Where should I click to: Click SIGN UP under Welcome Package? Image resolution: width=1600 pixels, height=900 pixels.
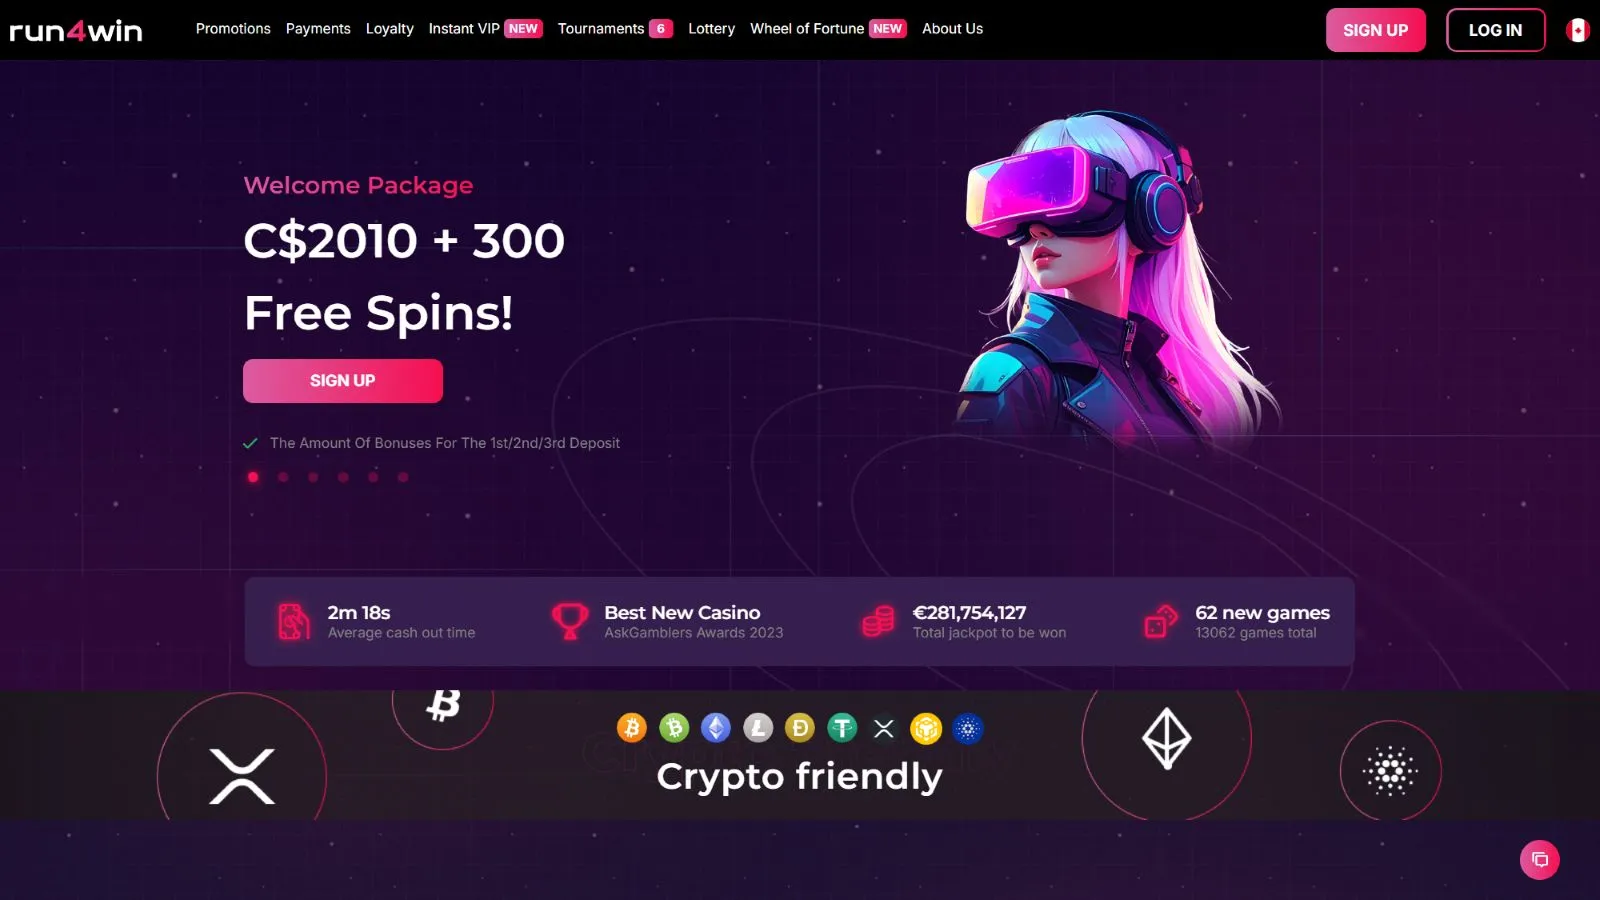pyautogui.click(x=343, y=381)
